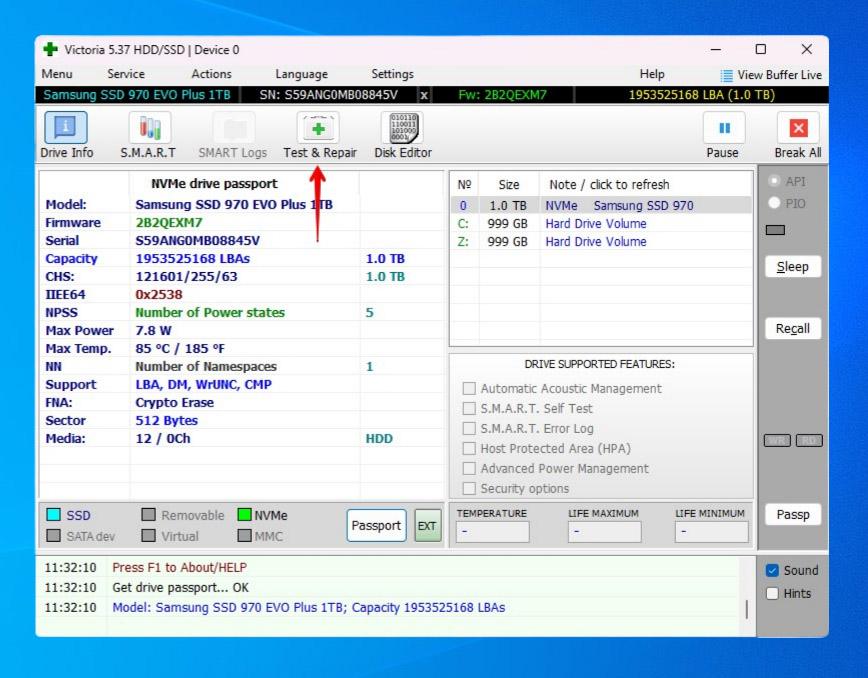Select the API radio button

pos(773,181)
